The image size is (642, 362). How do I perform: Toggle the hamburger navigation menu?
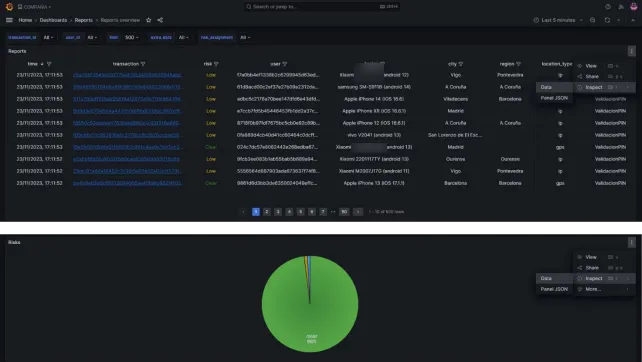point(9,20)
